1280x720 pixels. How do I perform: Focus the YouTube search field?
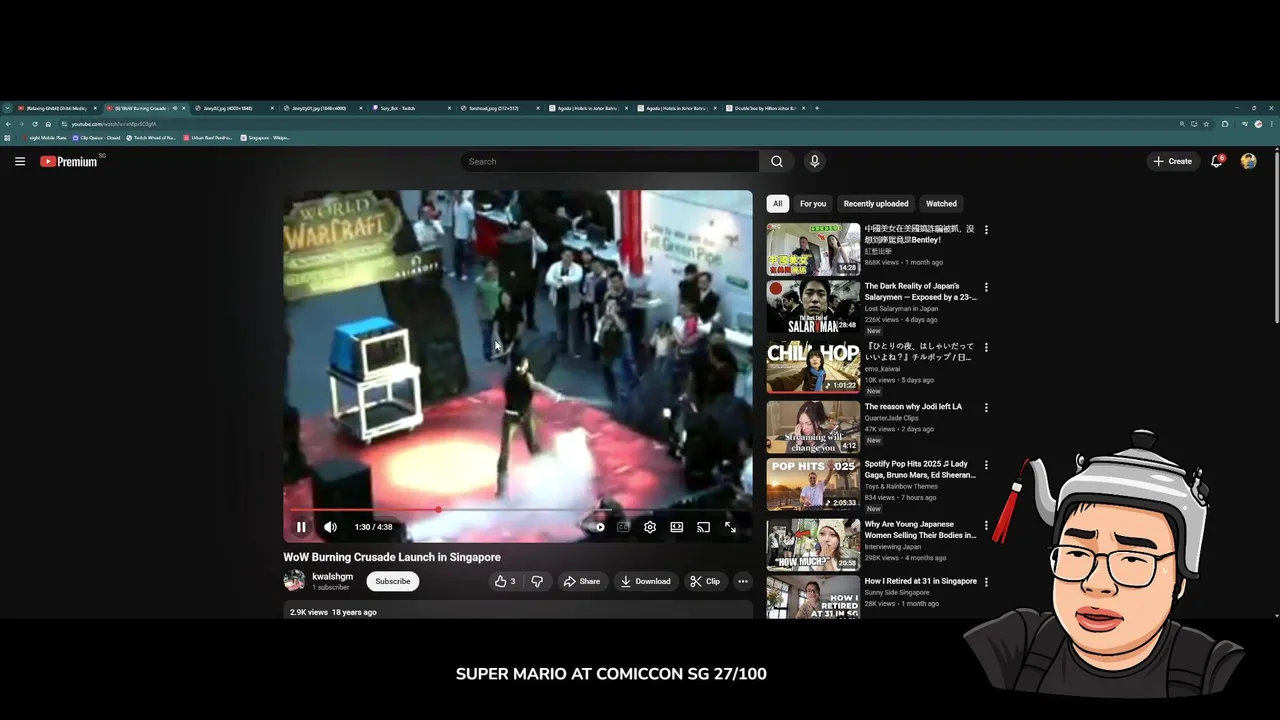click(610, 161)
